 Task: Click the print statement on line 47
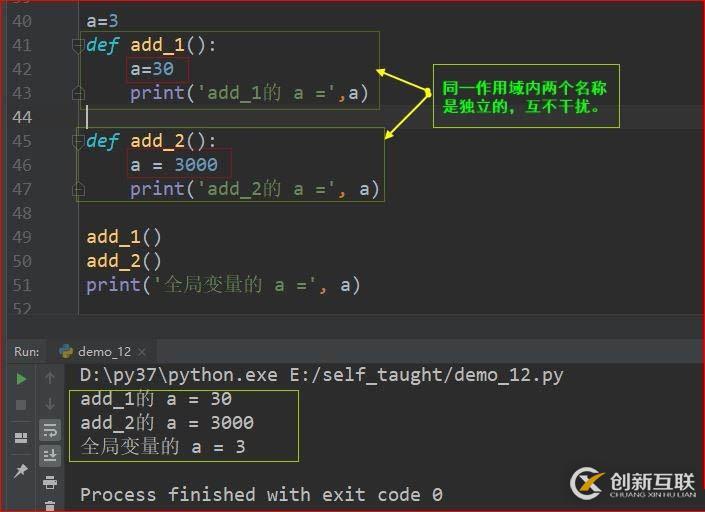(x=255, y=189)
